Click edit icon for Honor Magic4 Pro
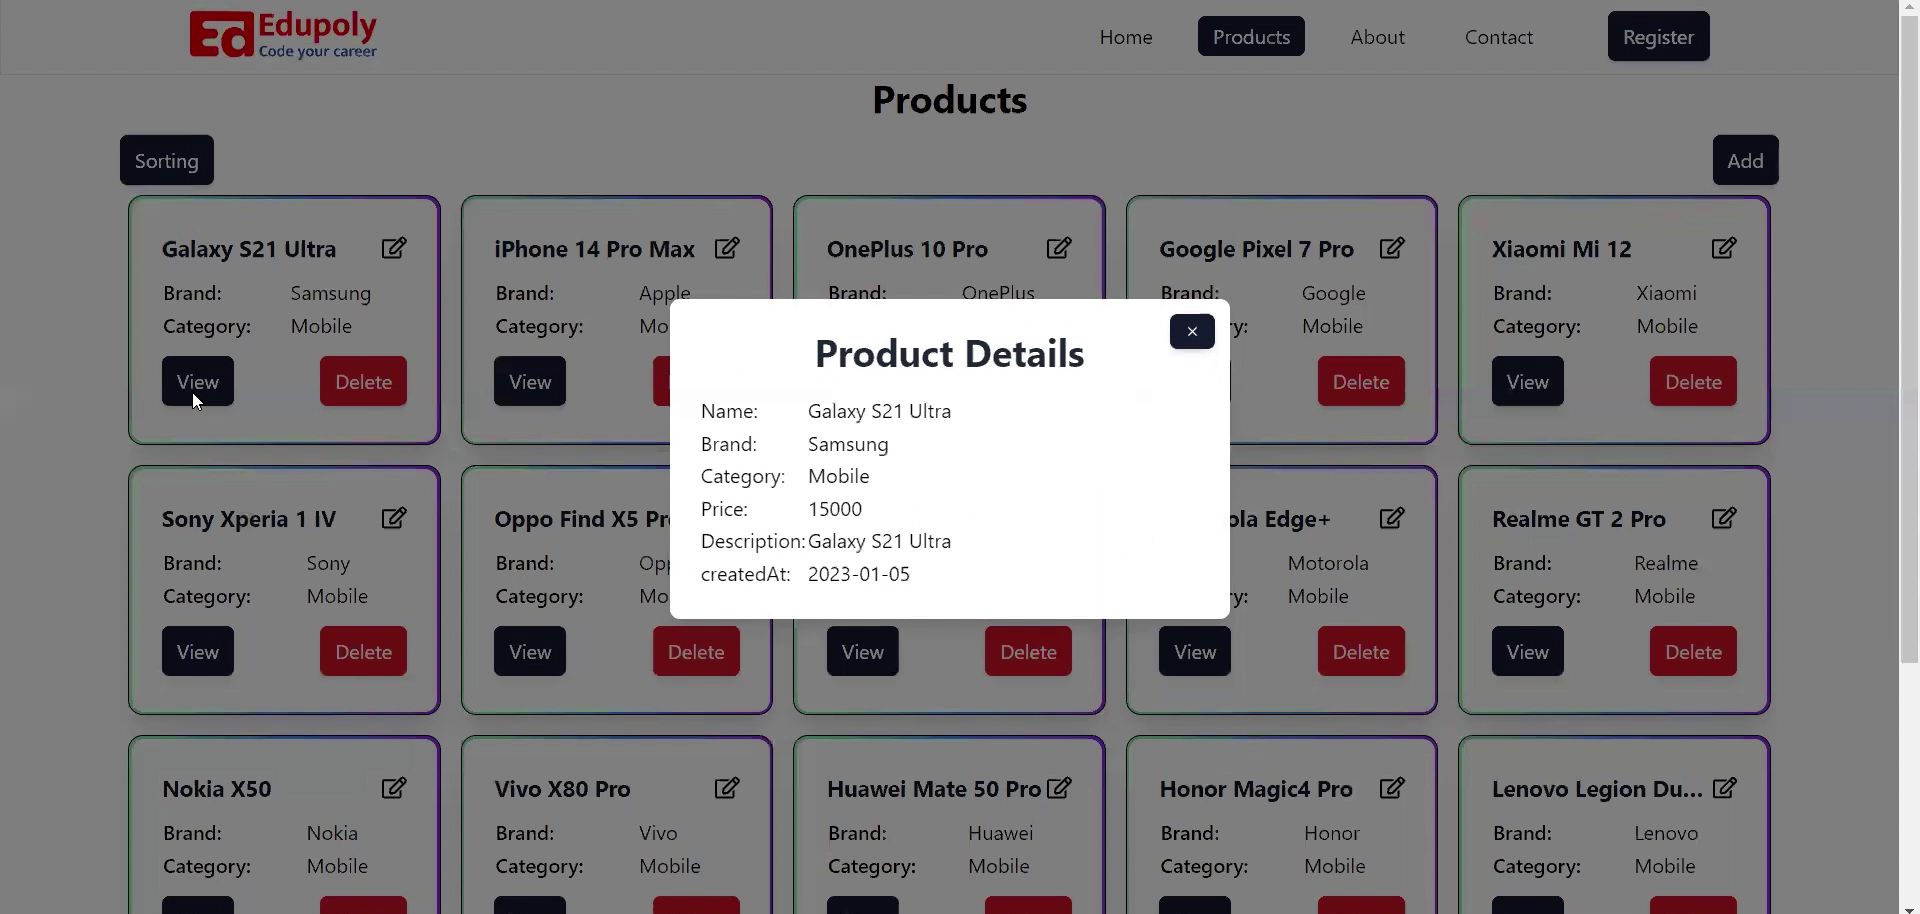 pos(1392,788)
